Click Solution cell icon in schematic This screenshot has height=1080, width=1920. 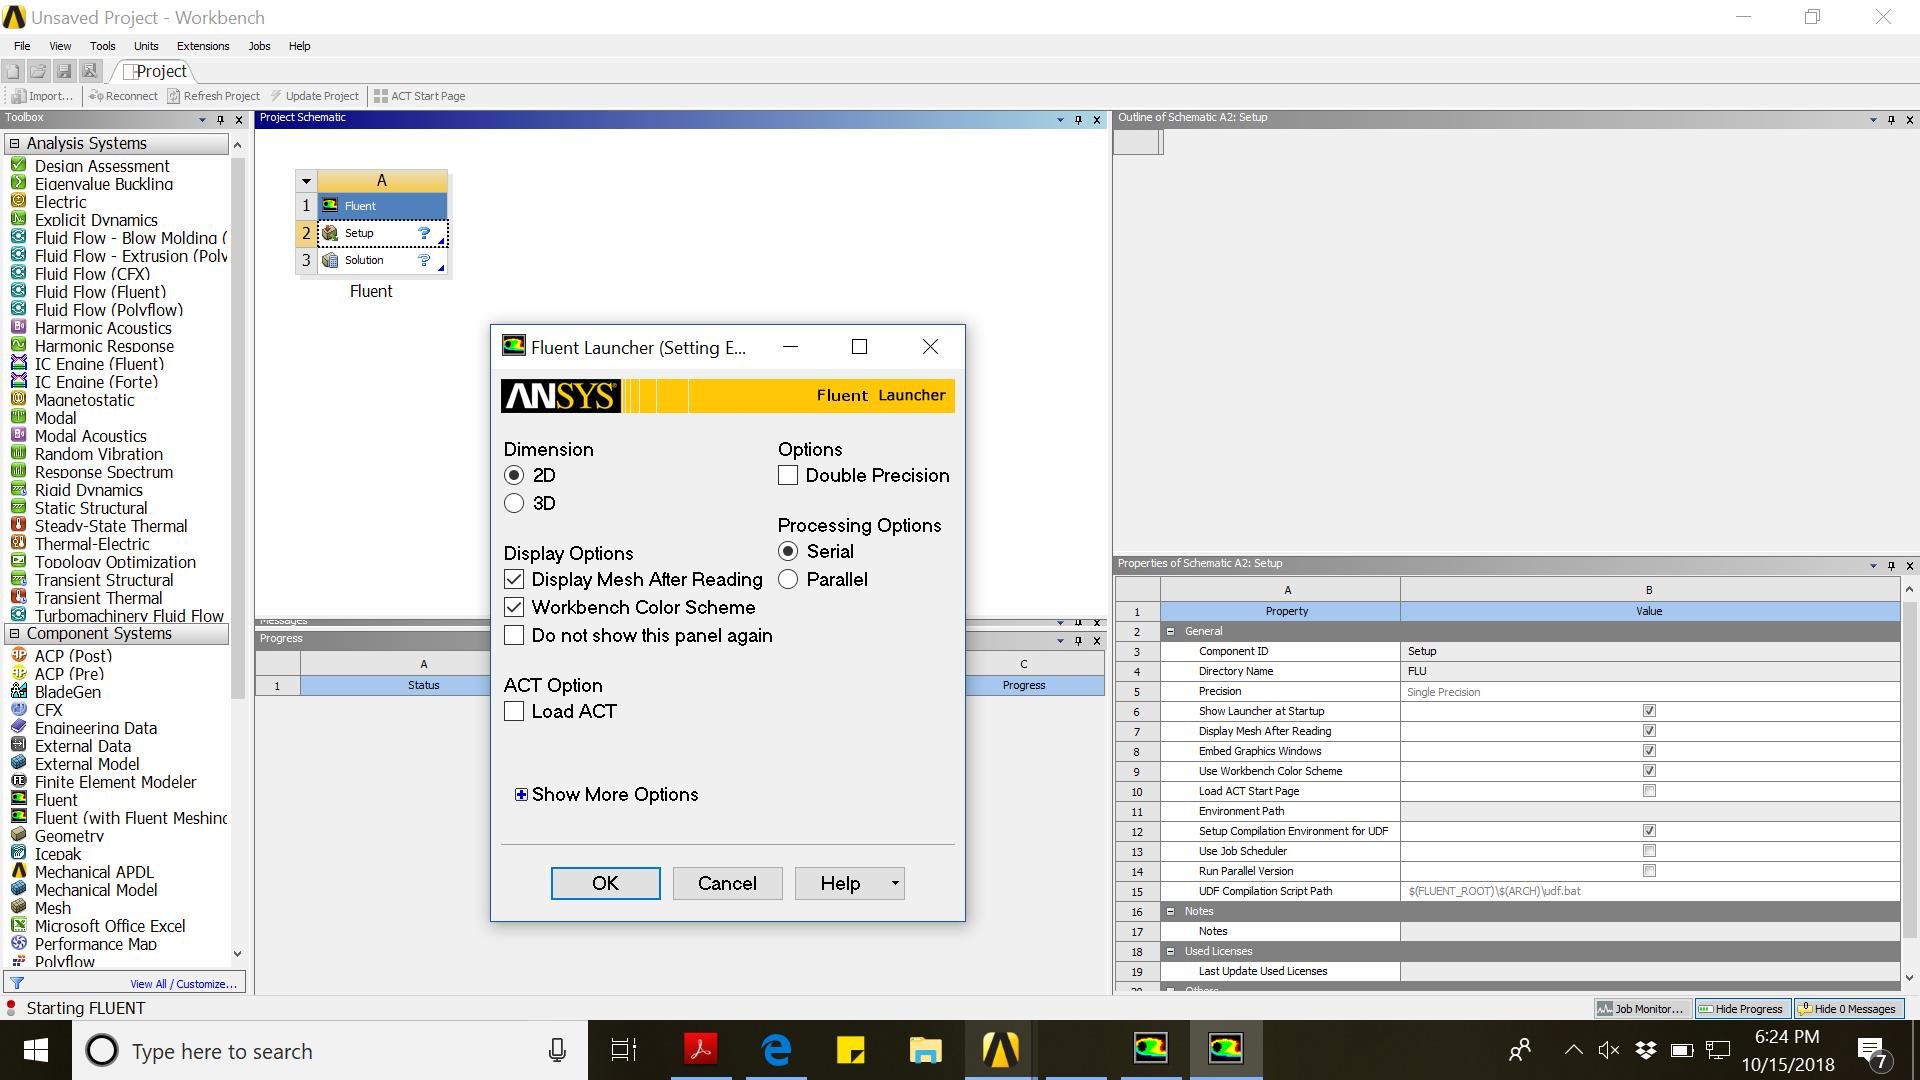tap(330, 260)
